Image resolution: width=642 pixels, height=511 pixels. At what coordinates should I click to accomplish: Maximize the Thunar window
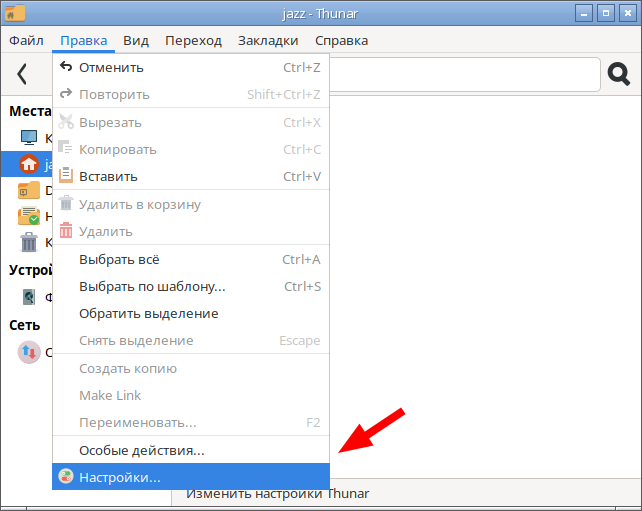point(606,14)
